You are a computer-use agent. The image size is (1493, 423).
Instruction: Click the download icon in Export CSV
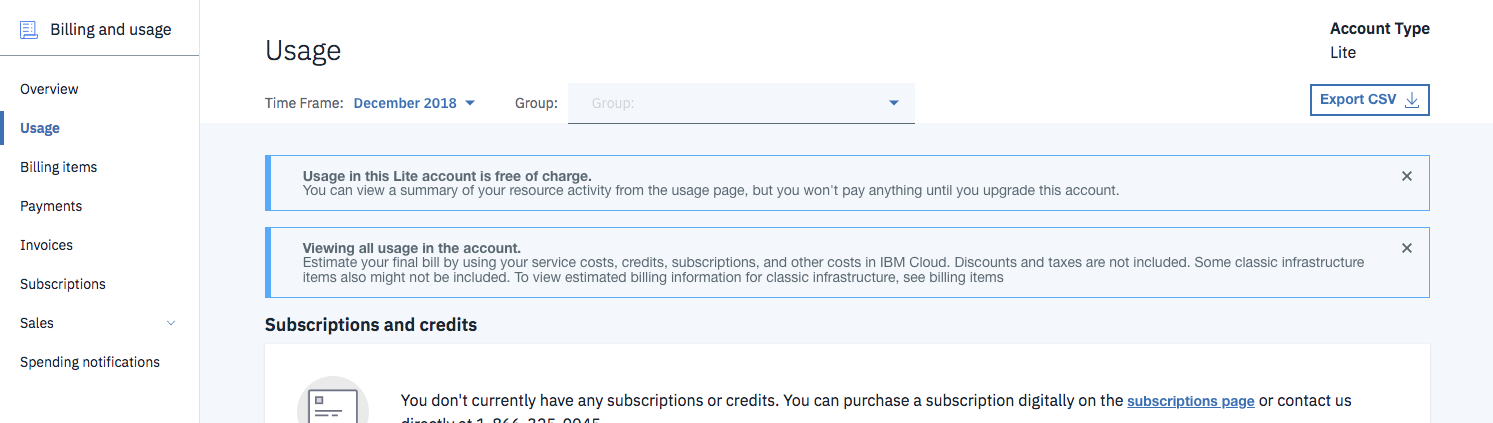click(x=1412, y=100)
